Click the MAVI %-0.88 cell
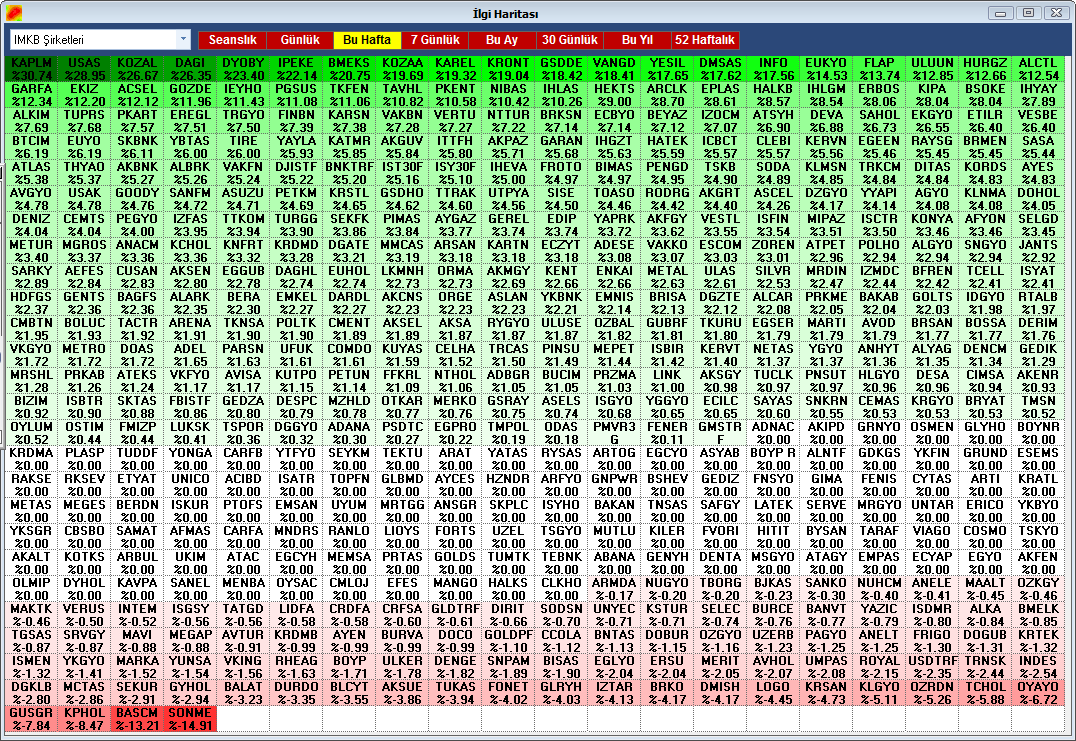Screen dimensions: 1076x741 [137, 642]
